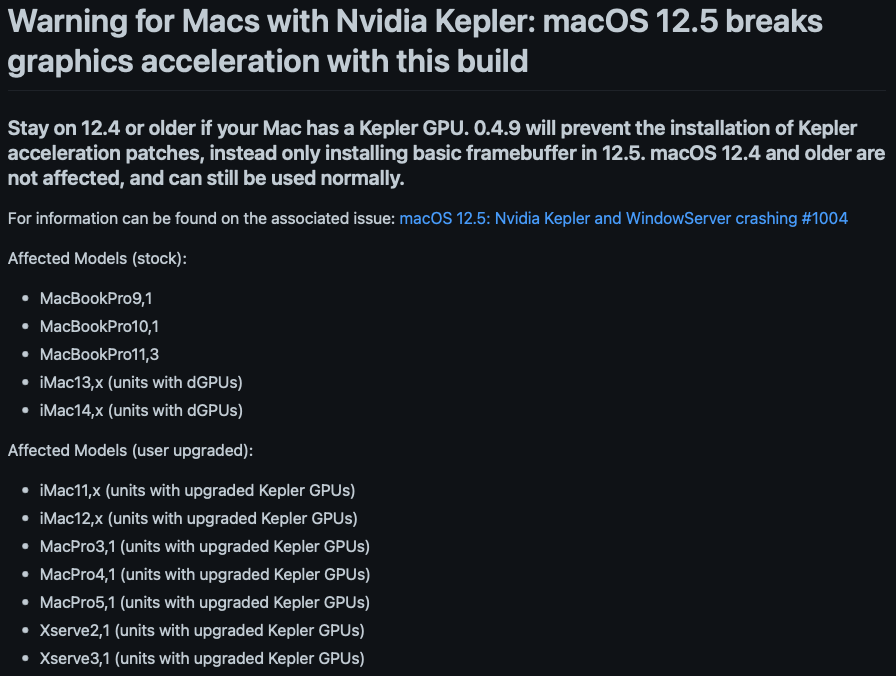Select the MacBookPro10,1 list item
This screenshot has width=896, height=676.
click(x=99, y=326)
